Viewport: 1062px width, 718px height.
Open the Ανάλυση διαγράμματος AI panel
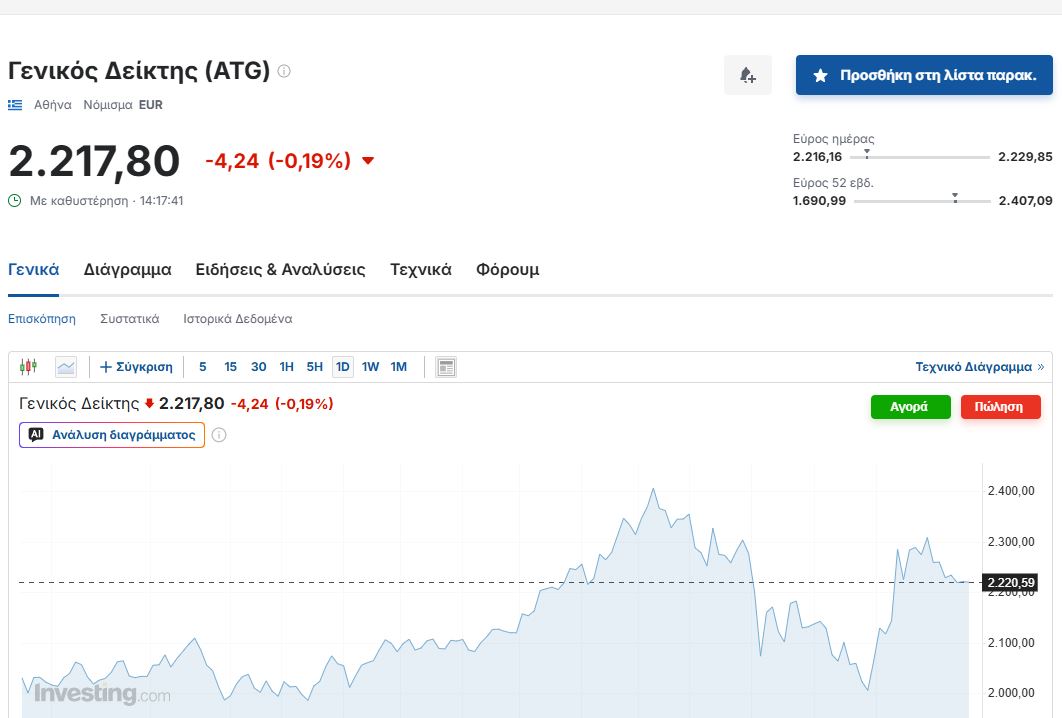pos(112,435)
